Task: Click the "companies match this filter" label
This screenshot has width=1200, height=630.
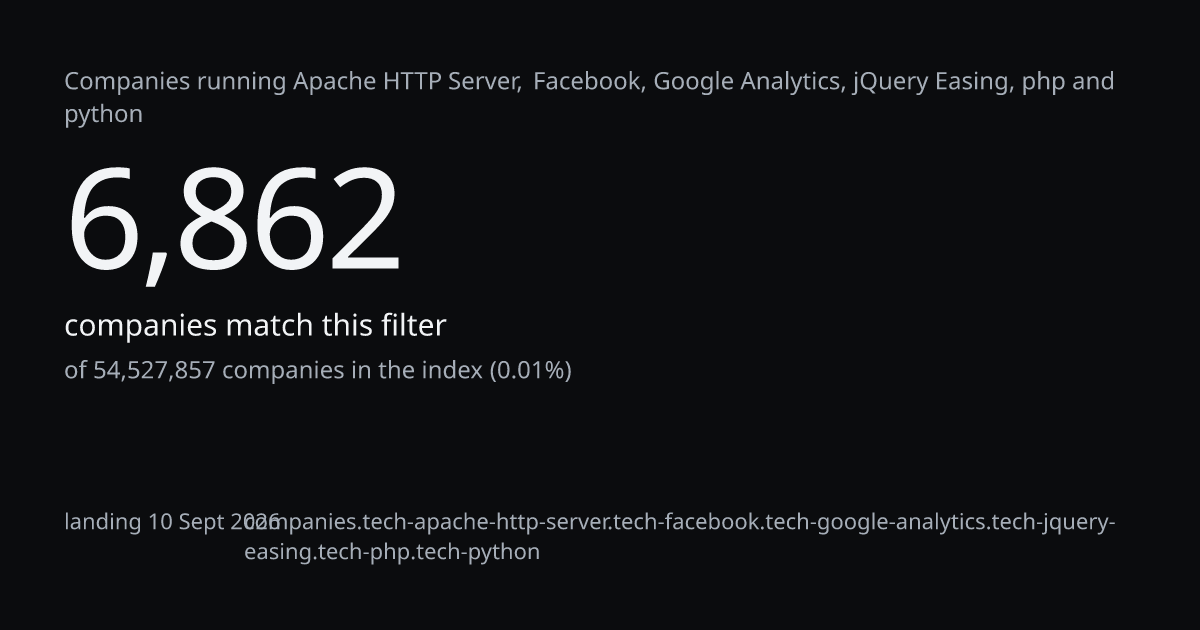Action: coord(255,326)
